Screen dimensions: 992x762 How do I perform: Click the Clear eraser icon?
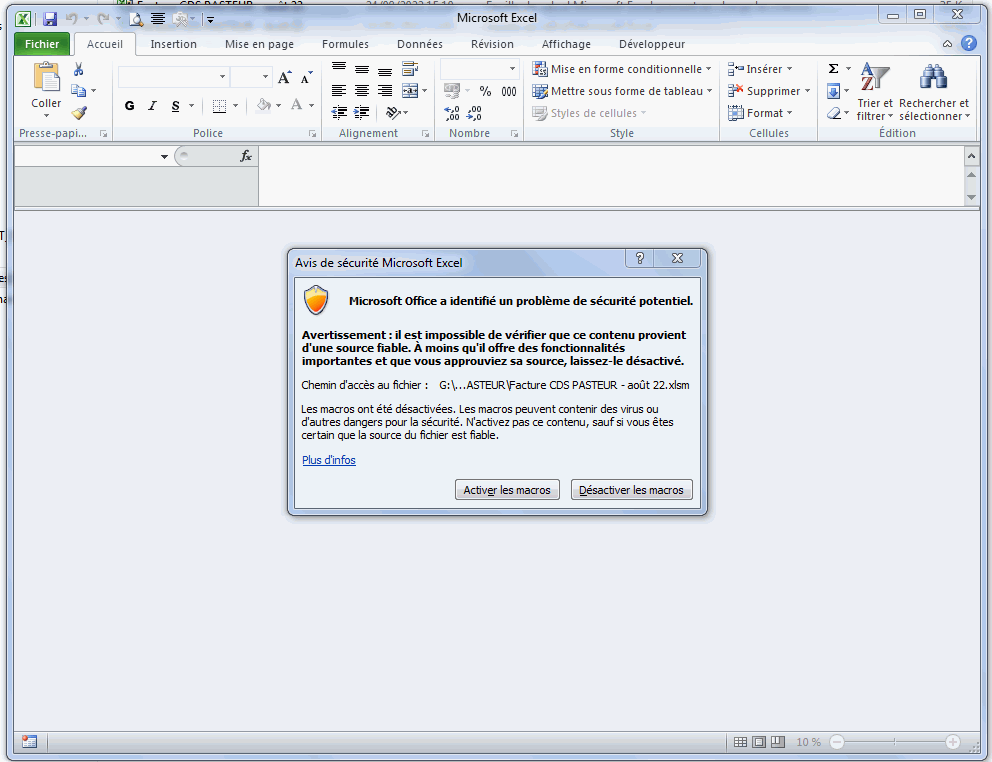tap(833, 113)
